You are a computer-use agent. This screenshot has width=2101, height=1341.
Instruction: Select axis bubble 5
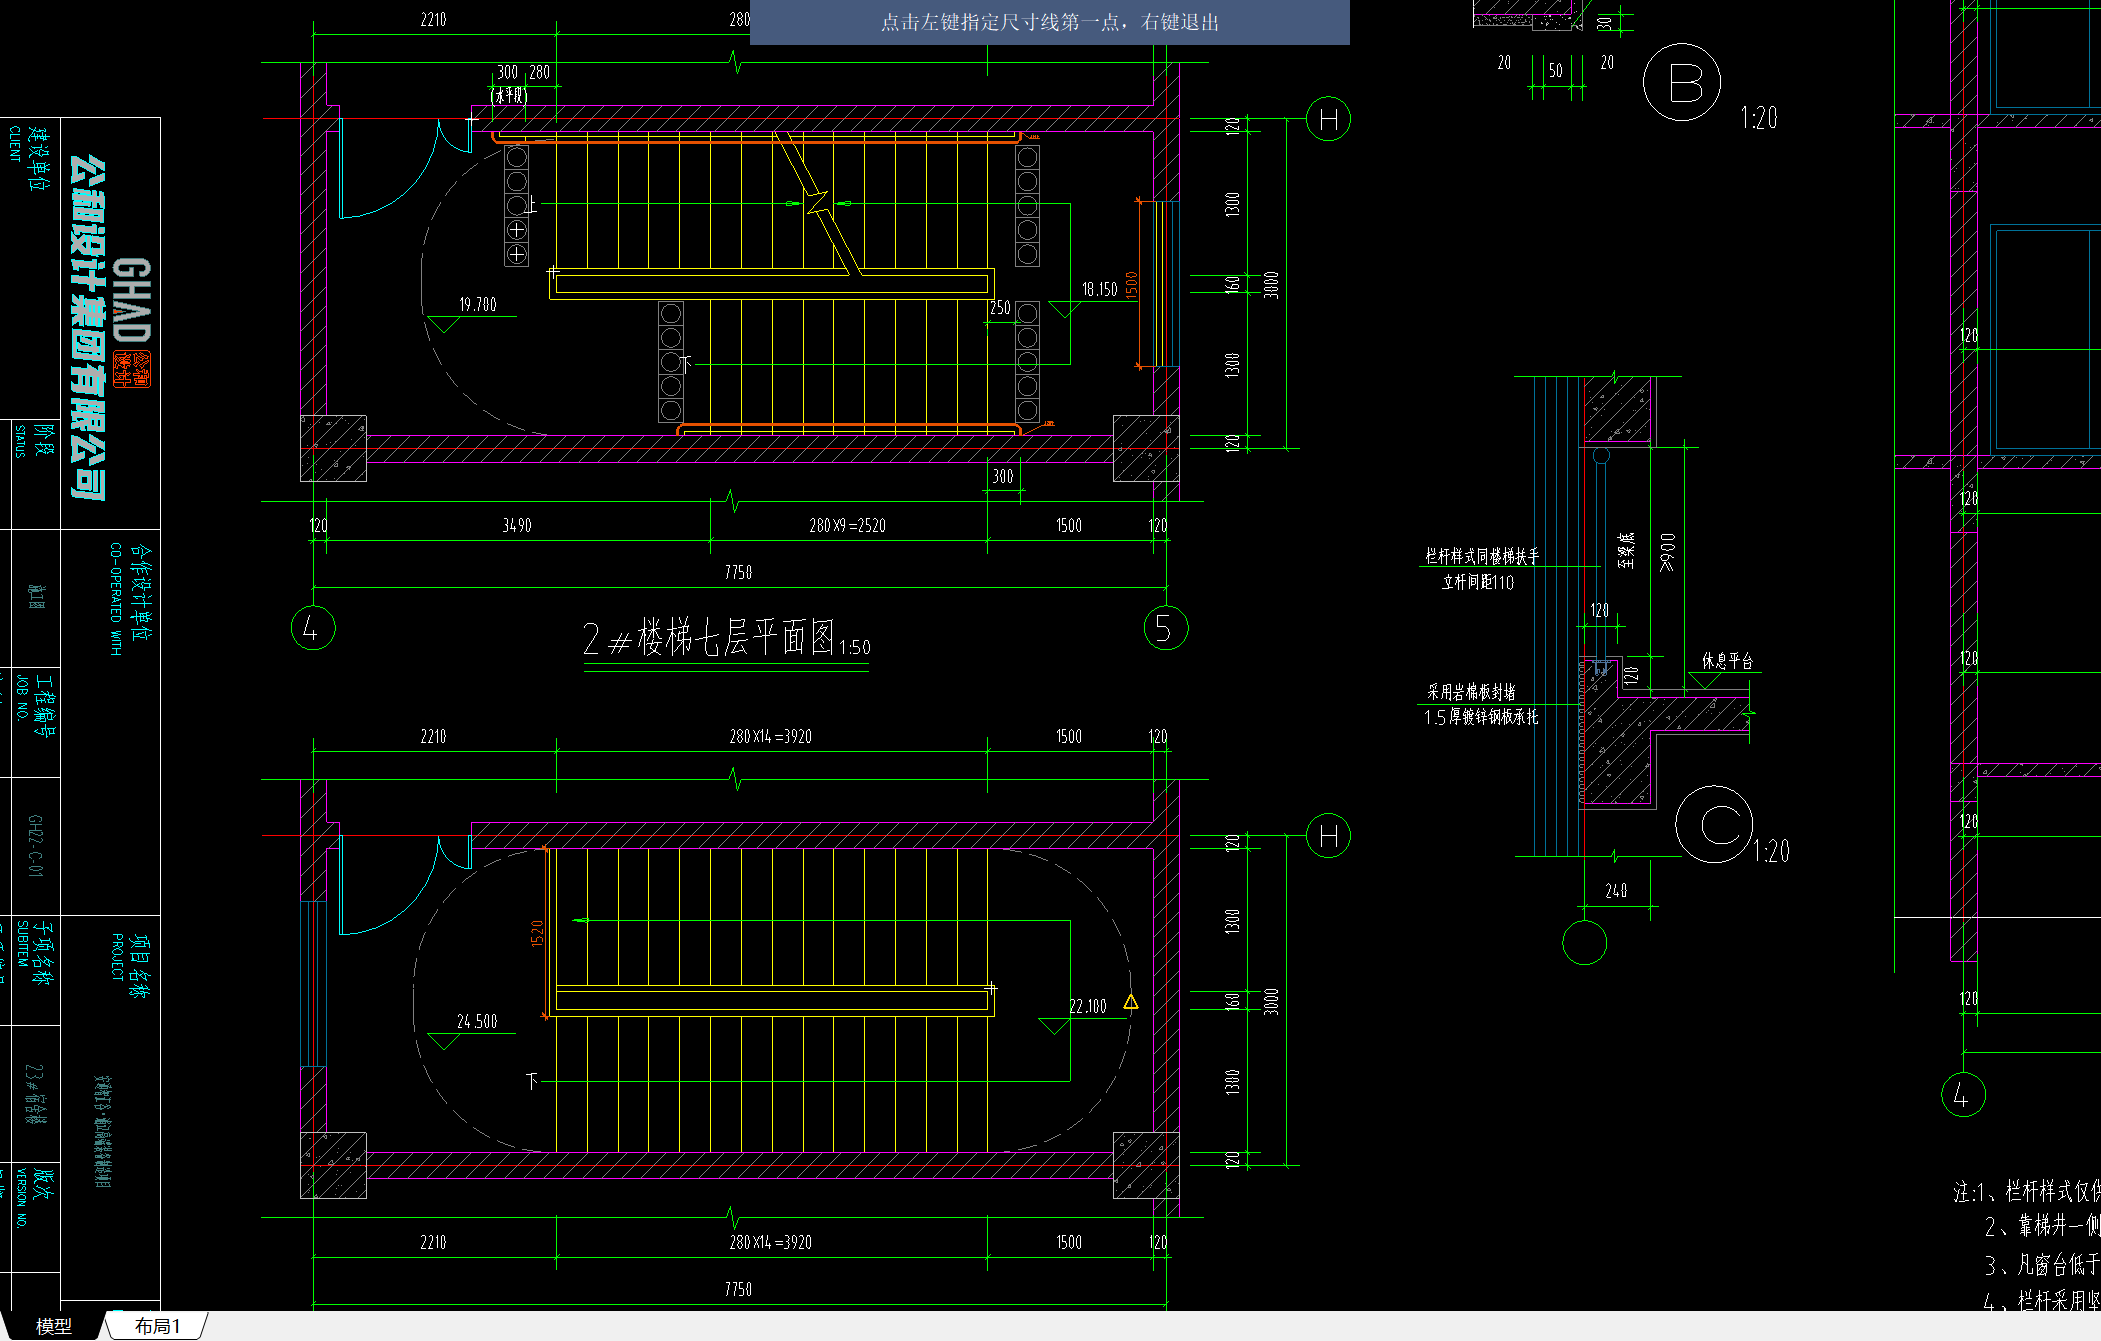(x=1166, y=628)
